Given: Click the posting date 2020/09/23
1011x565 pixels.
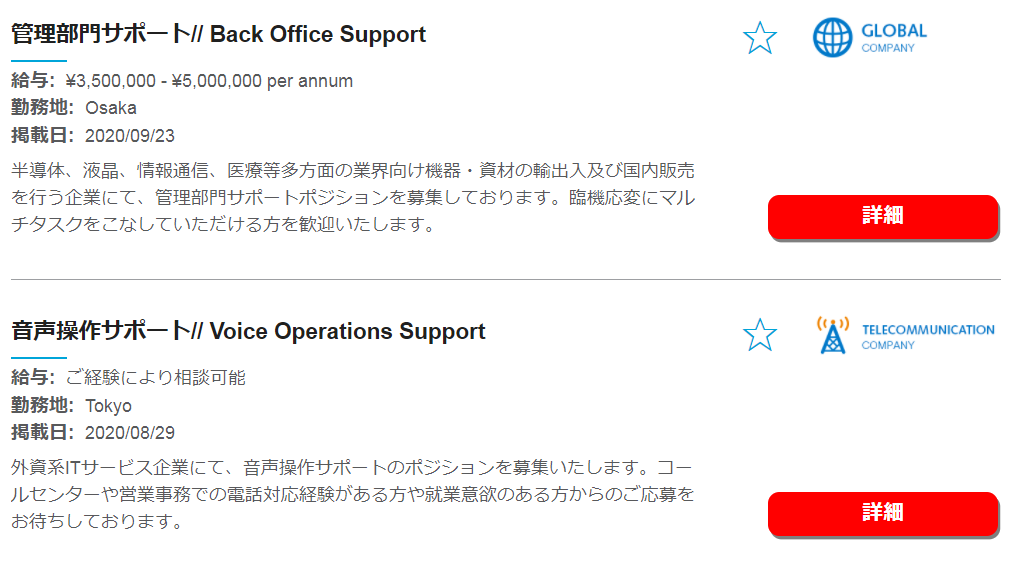Looking at the screenshot, I should pos(130,136).
